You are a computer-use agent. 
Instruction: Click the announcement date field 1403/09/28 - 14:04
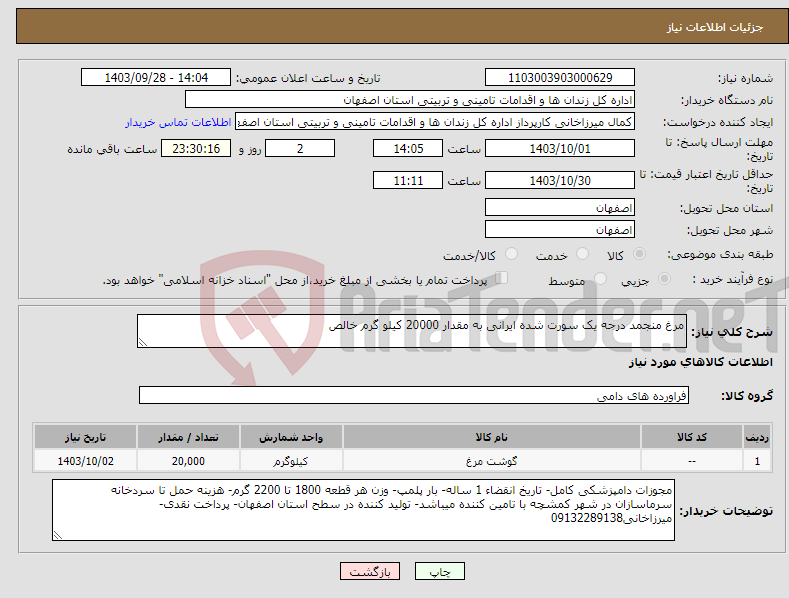[x=156, y=78]
